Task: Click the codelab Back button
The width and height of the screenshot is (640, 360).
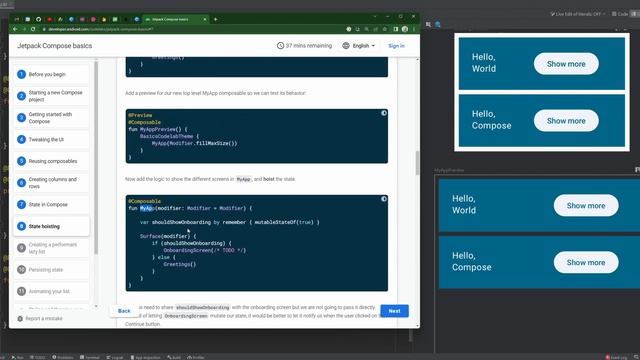Action: pos(124,311)
